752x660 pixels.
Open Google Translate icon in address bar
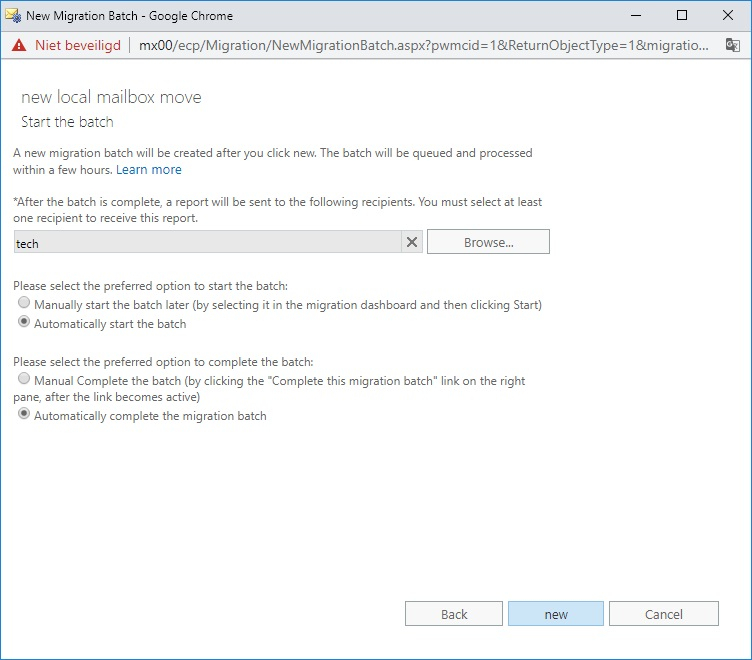732,46
